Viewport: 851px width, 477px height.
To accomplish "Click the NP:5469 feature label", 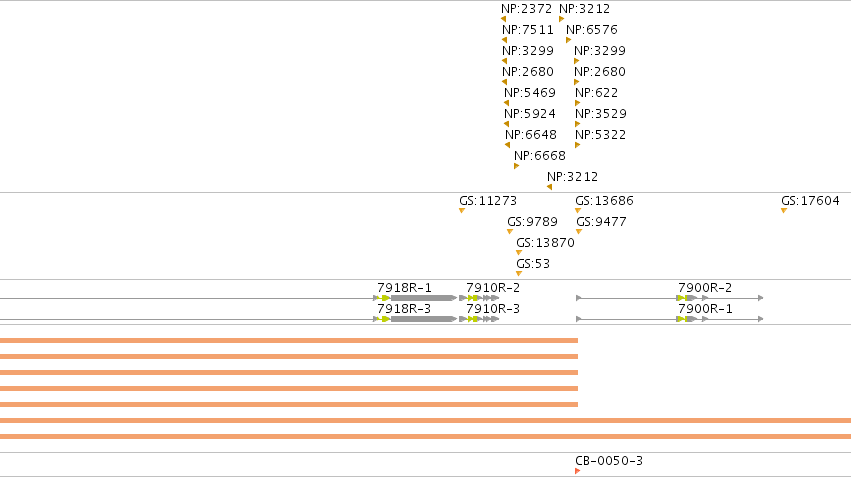I will pyautogui.click(x=530, y=93).
